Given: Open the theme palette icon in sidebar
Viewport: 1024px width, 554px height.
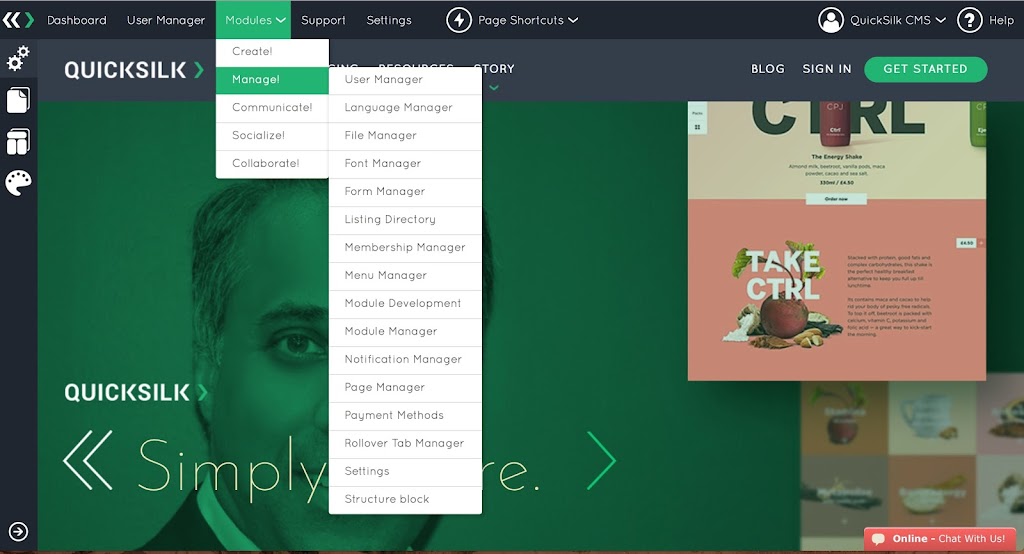Looking at the screenshot, I should coord(18,183).
